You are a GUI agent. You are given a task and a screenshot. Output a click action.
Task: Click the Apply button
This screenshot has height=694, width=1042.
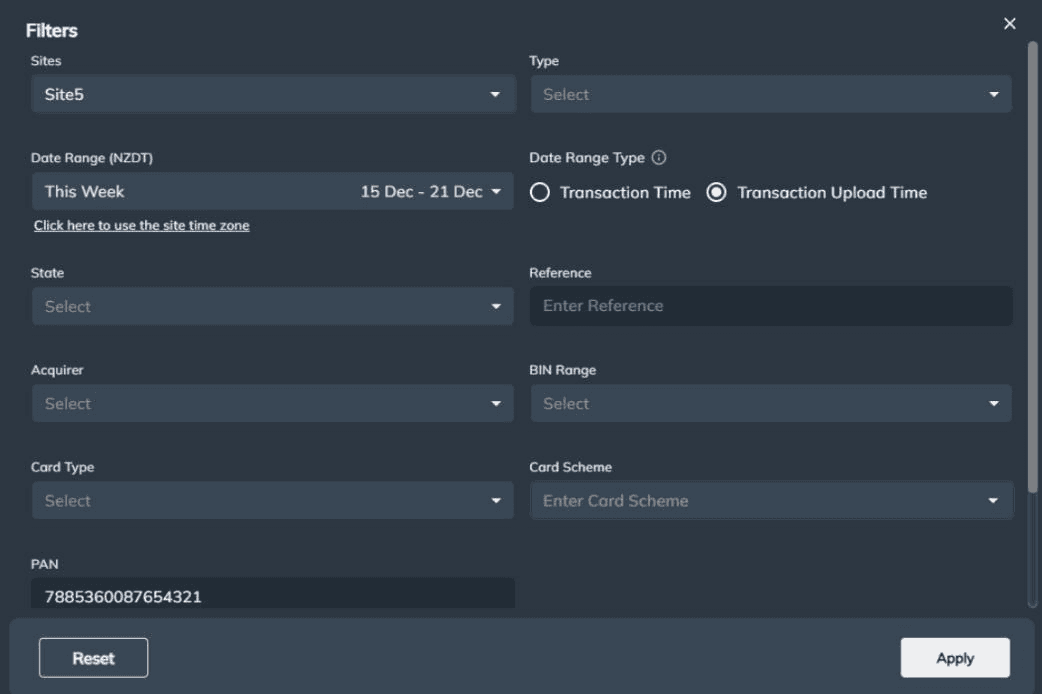pos(955,658)
